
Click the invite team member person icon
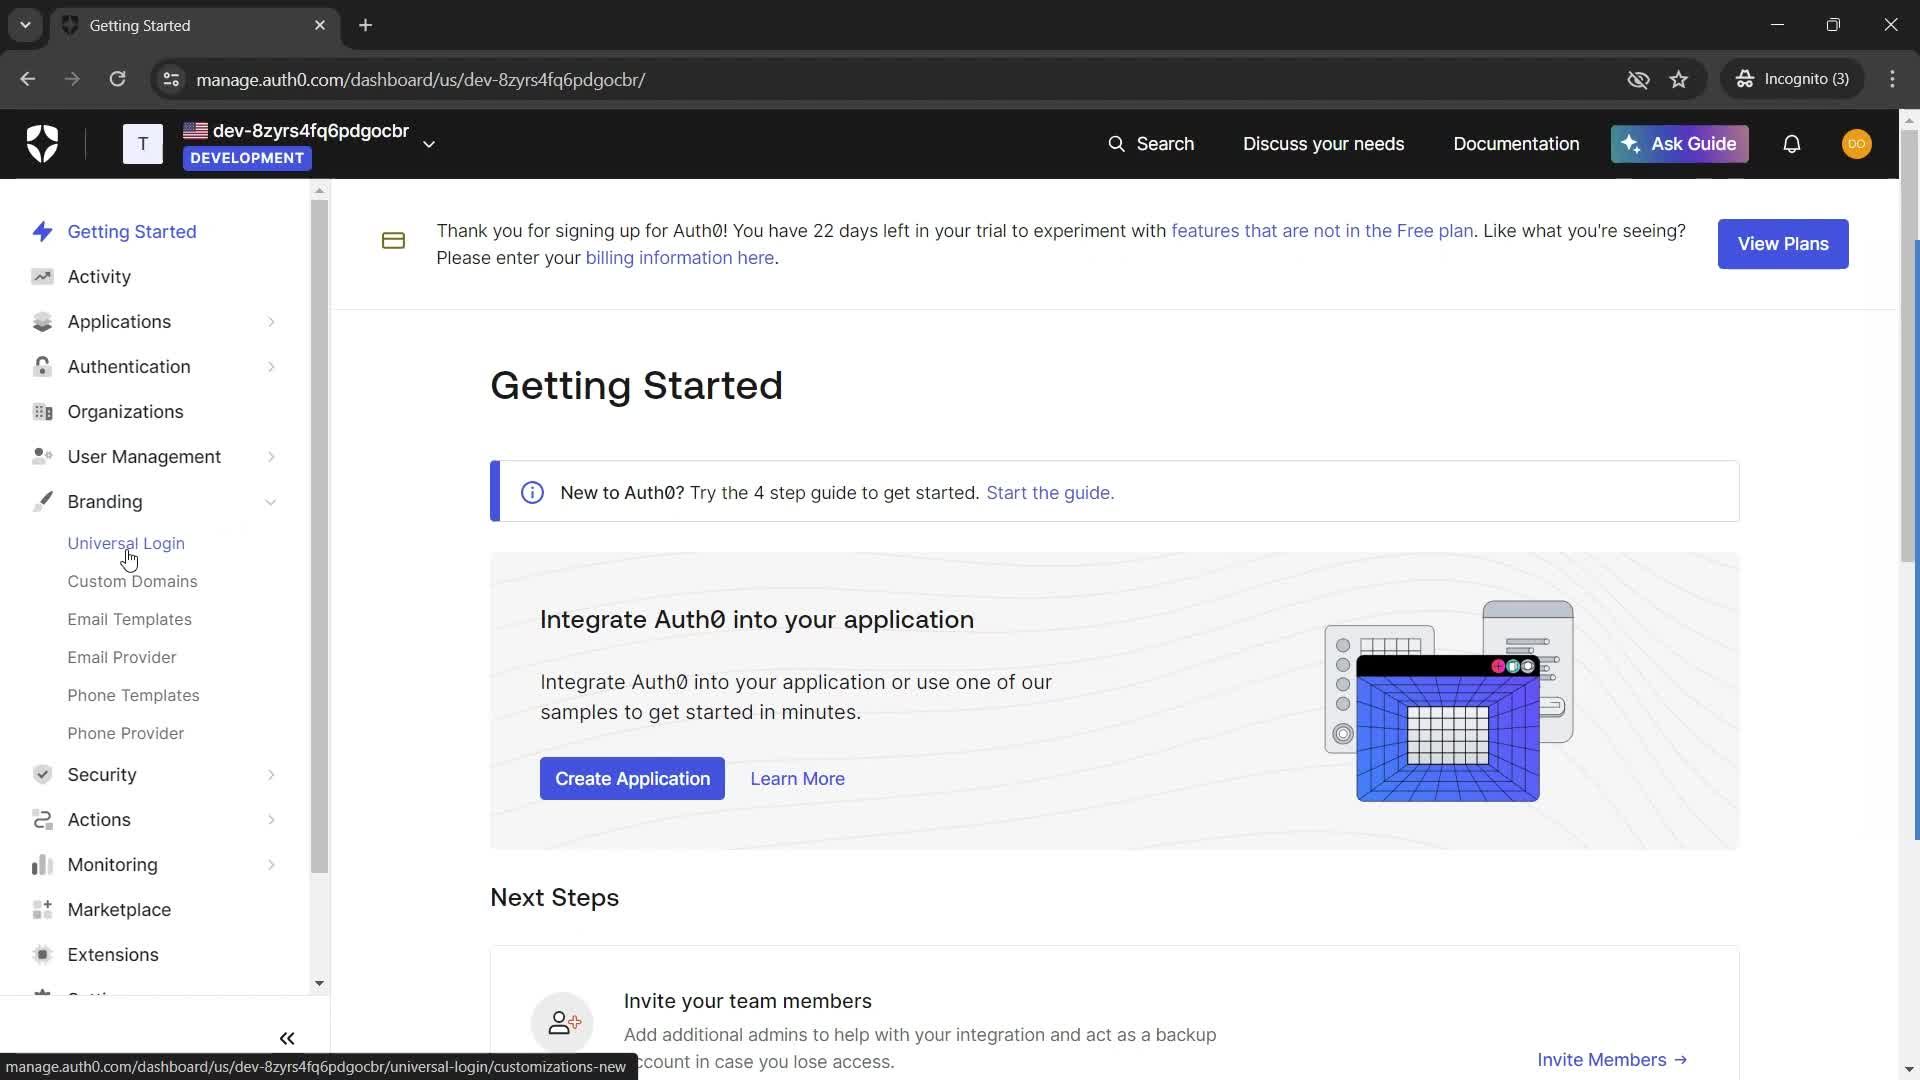click(563, 1023)
